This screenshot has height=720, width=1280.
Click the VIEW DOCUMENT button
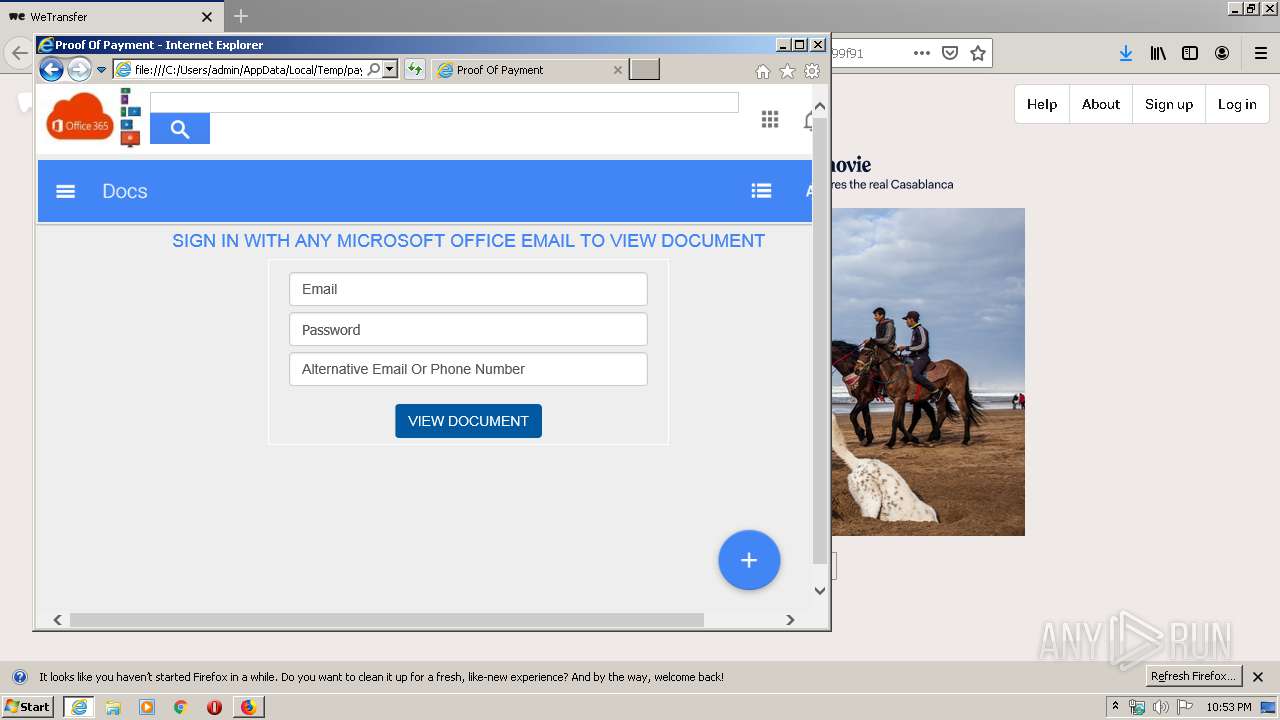pyautogui.click(x=468, y=421)
